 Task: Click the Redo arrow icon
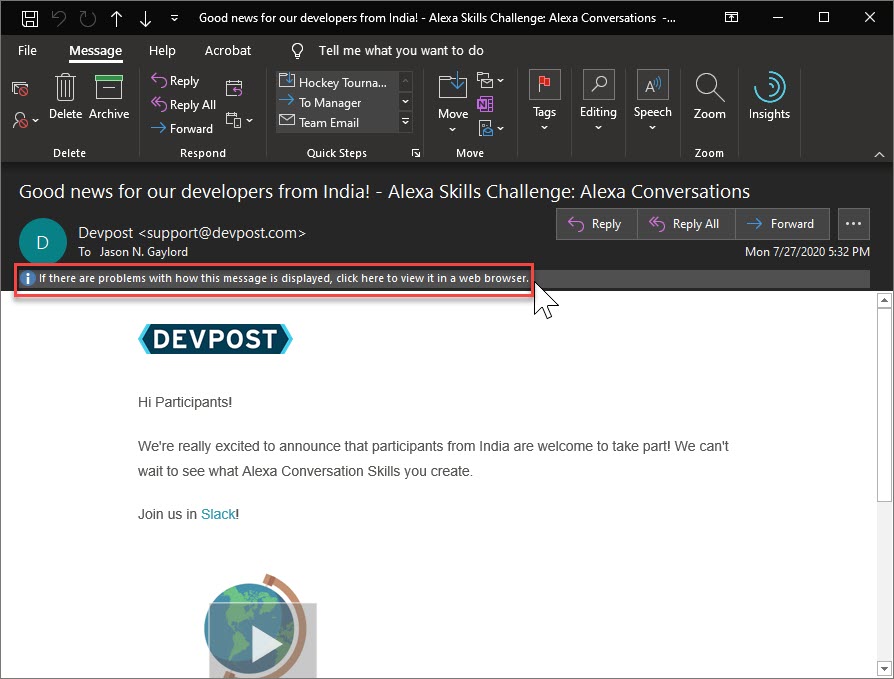point(88,18)
